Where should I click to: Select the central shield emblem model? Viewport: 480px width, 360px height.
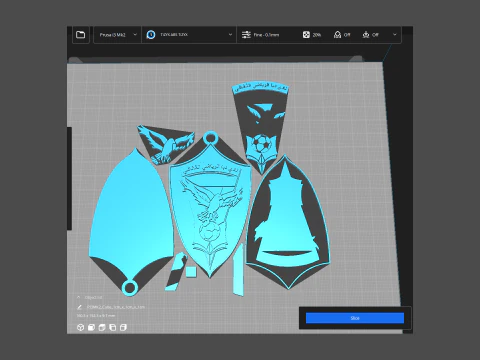210,208
